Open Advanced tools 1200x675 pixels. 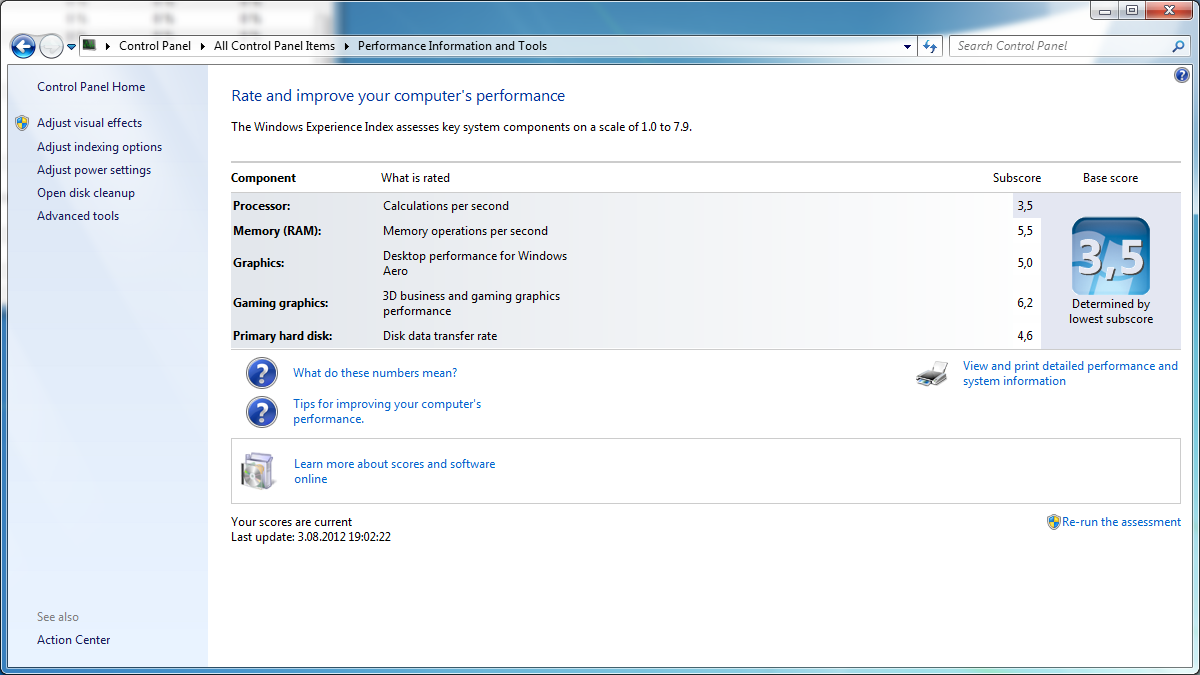[78, 216]
